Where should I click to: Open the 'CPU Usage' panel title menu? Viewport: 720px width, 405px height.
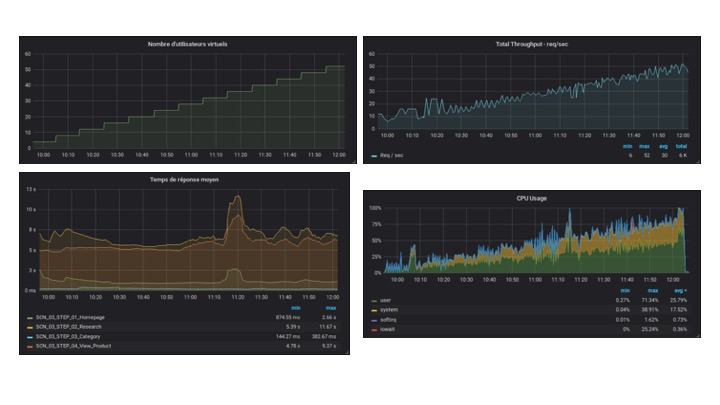pyautogui.click(x=532, y=198)
